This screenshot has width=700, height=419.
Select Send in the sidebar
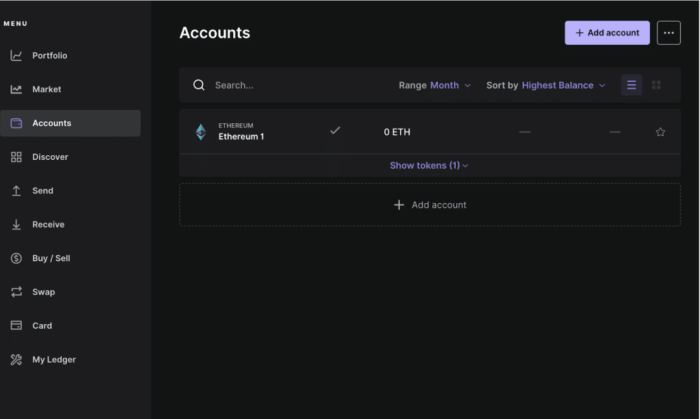[x=42, y=191]
